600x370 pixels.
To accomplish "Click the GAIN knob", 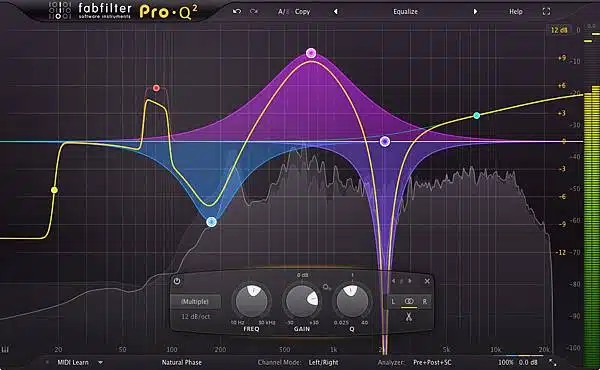I will tap(302, 301).
